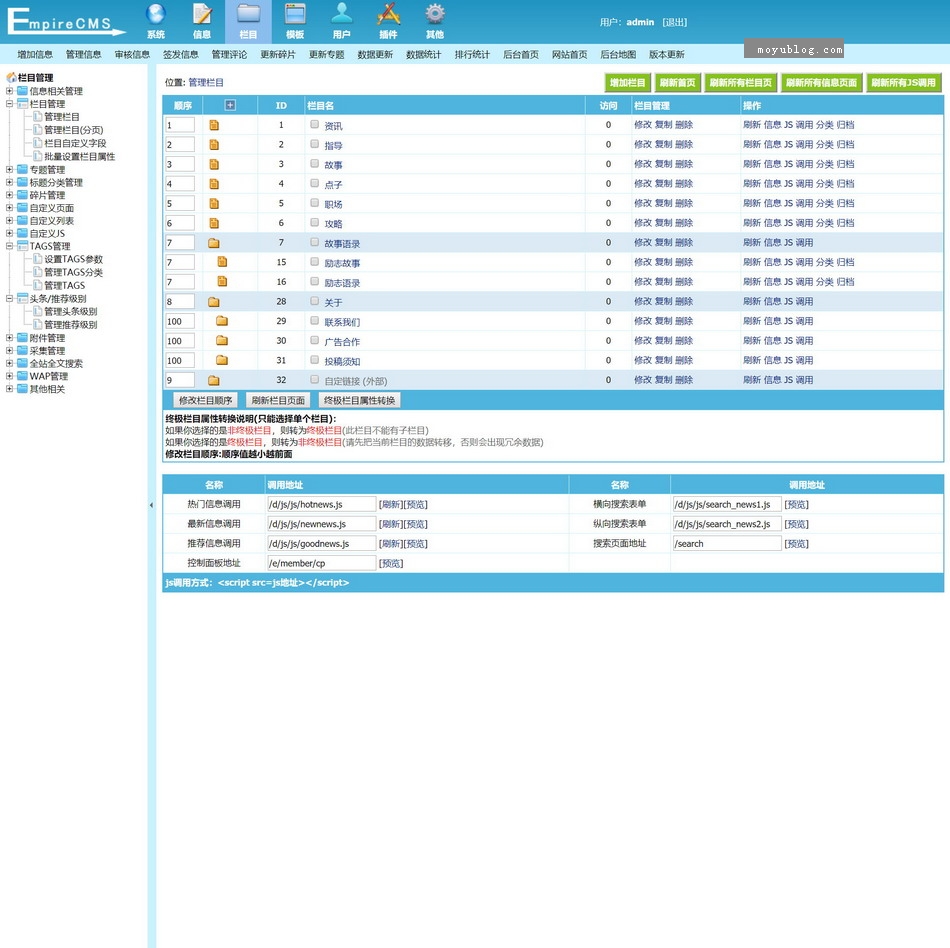
Task: Open the 增加信息 menu item
Action: tap(35, 55)
